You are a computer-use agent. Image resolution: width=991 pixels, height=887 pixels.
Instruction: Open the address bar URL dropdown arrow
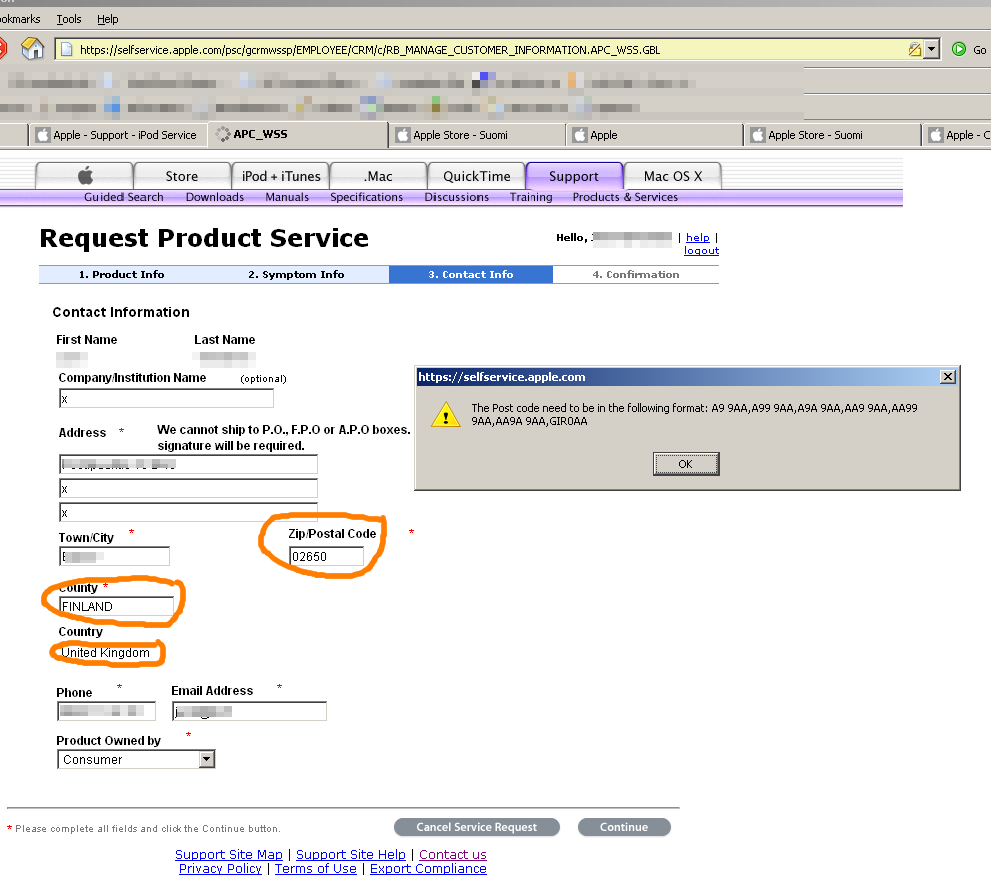click(x=932, y=49)
